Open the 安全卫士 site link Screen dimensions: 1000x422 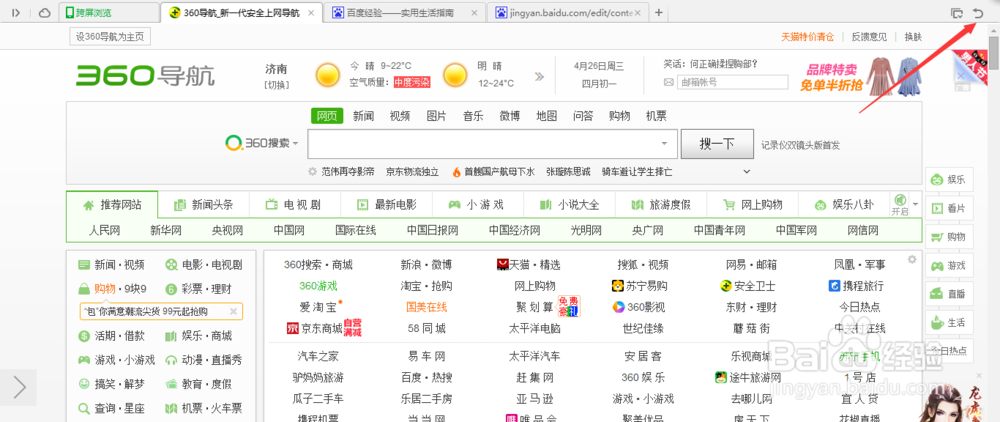747,286
